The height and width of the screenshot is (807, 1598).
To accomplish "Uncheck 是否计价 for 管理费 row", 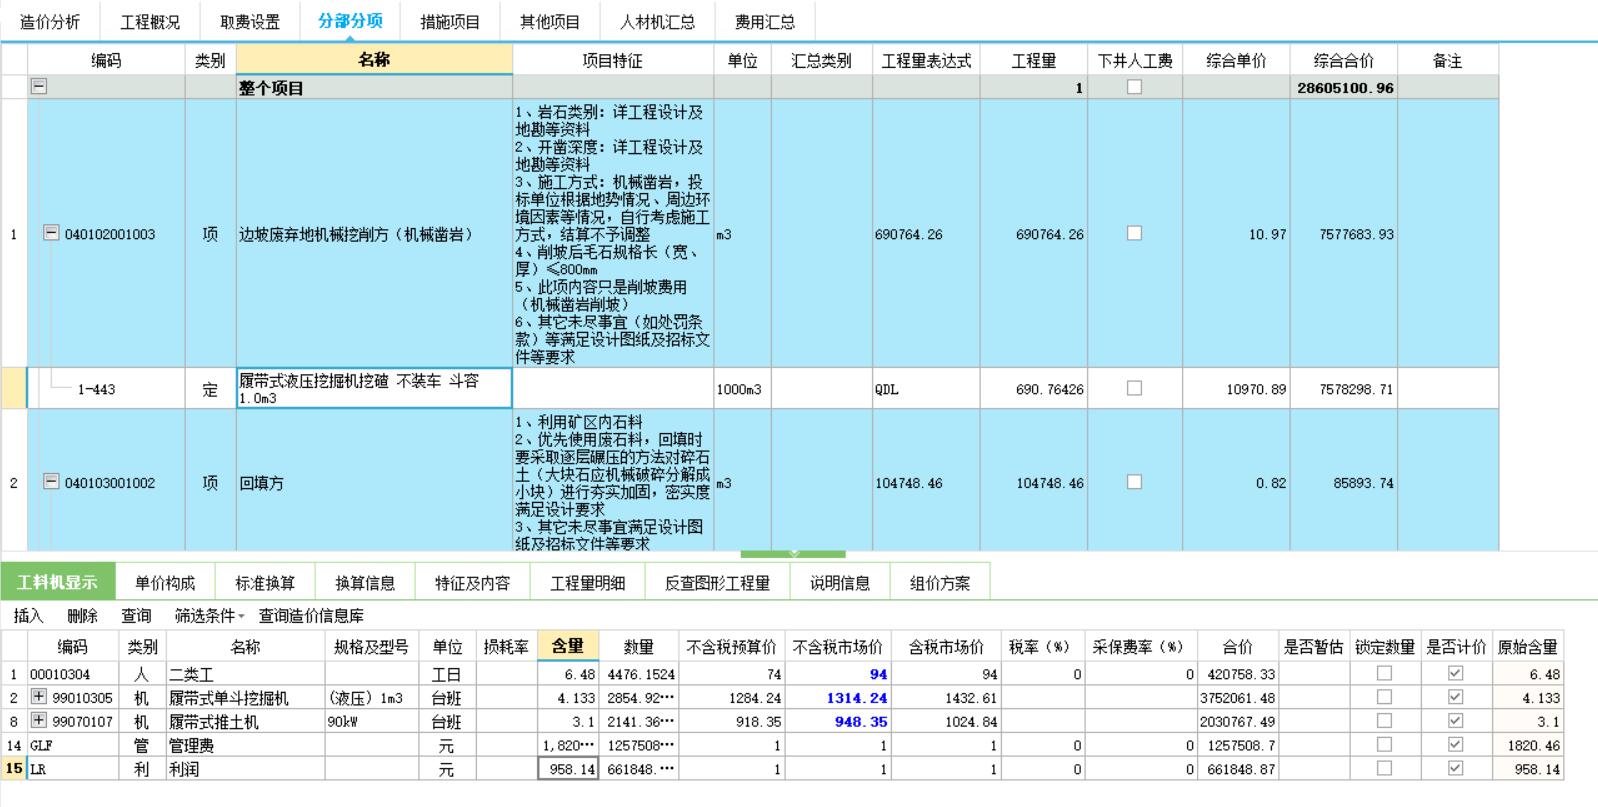I will tap(1455, 744).
